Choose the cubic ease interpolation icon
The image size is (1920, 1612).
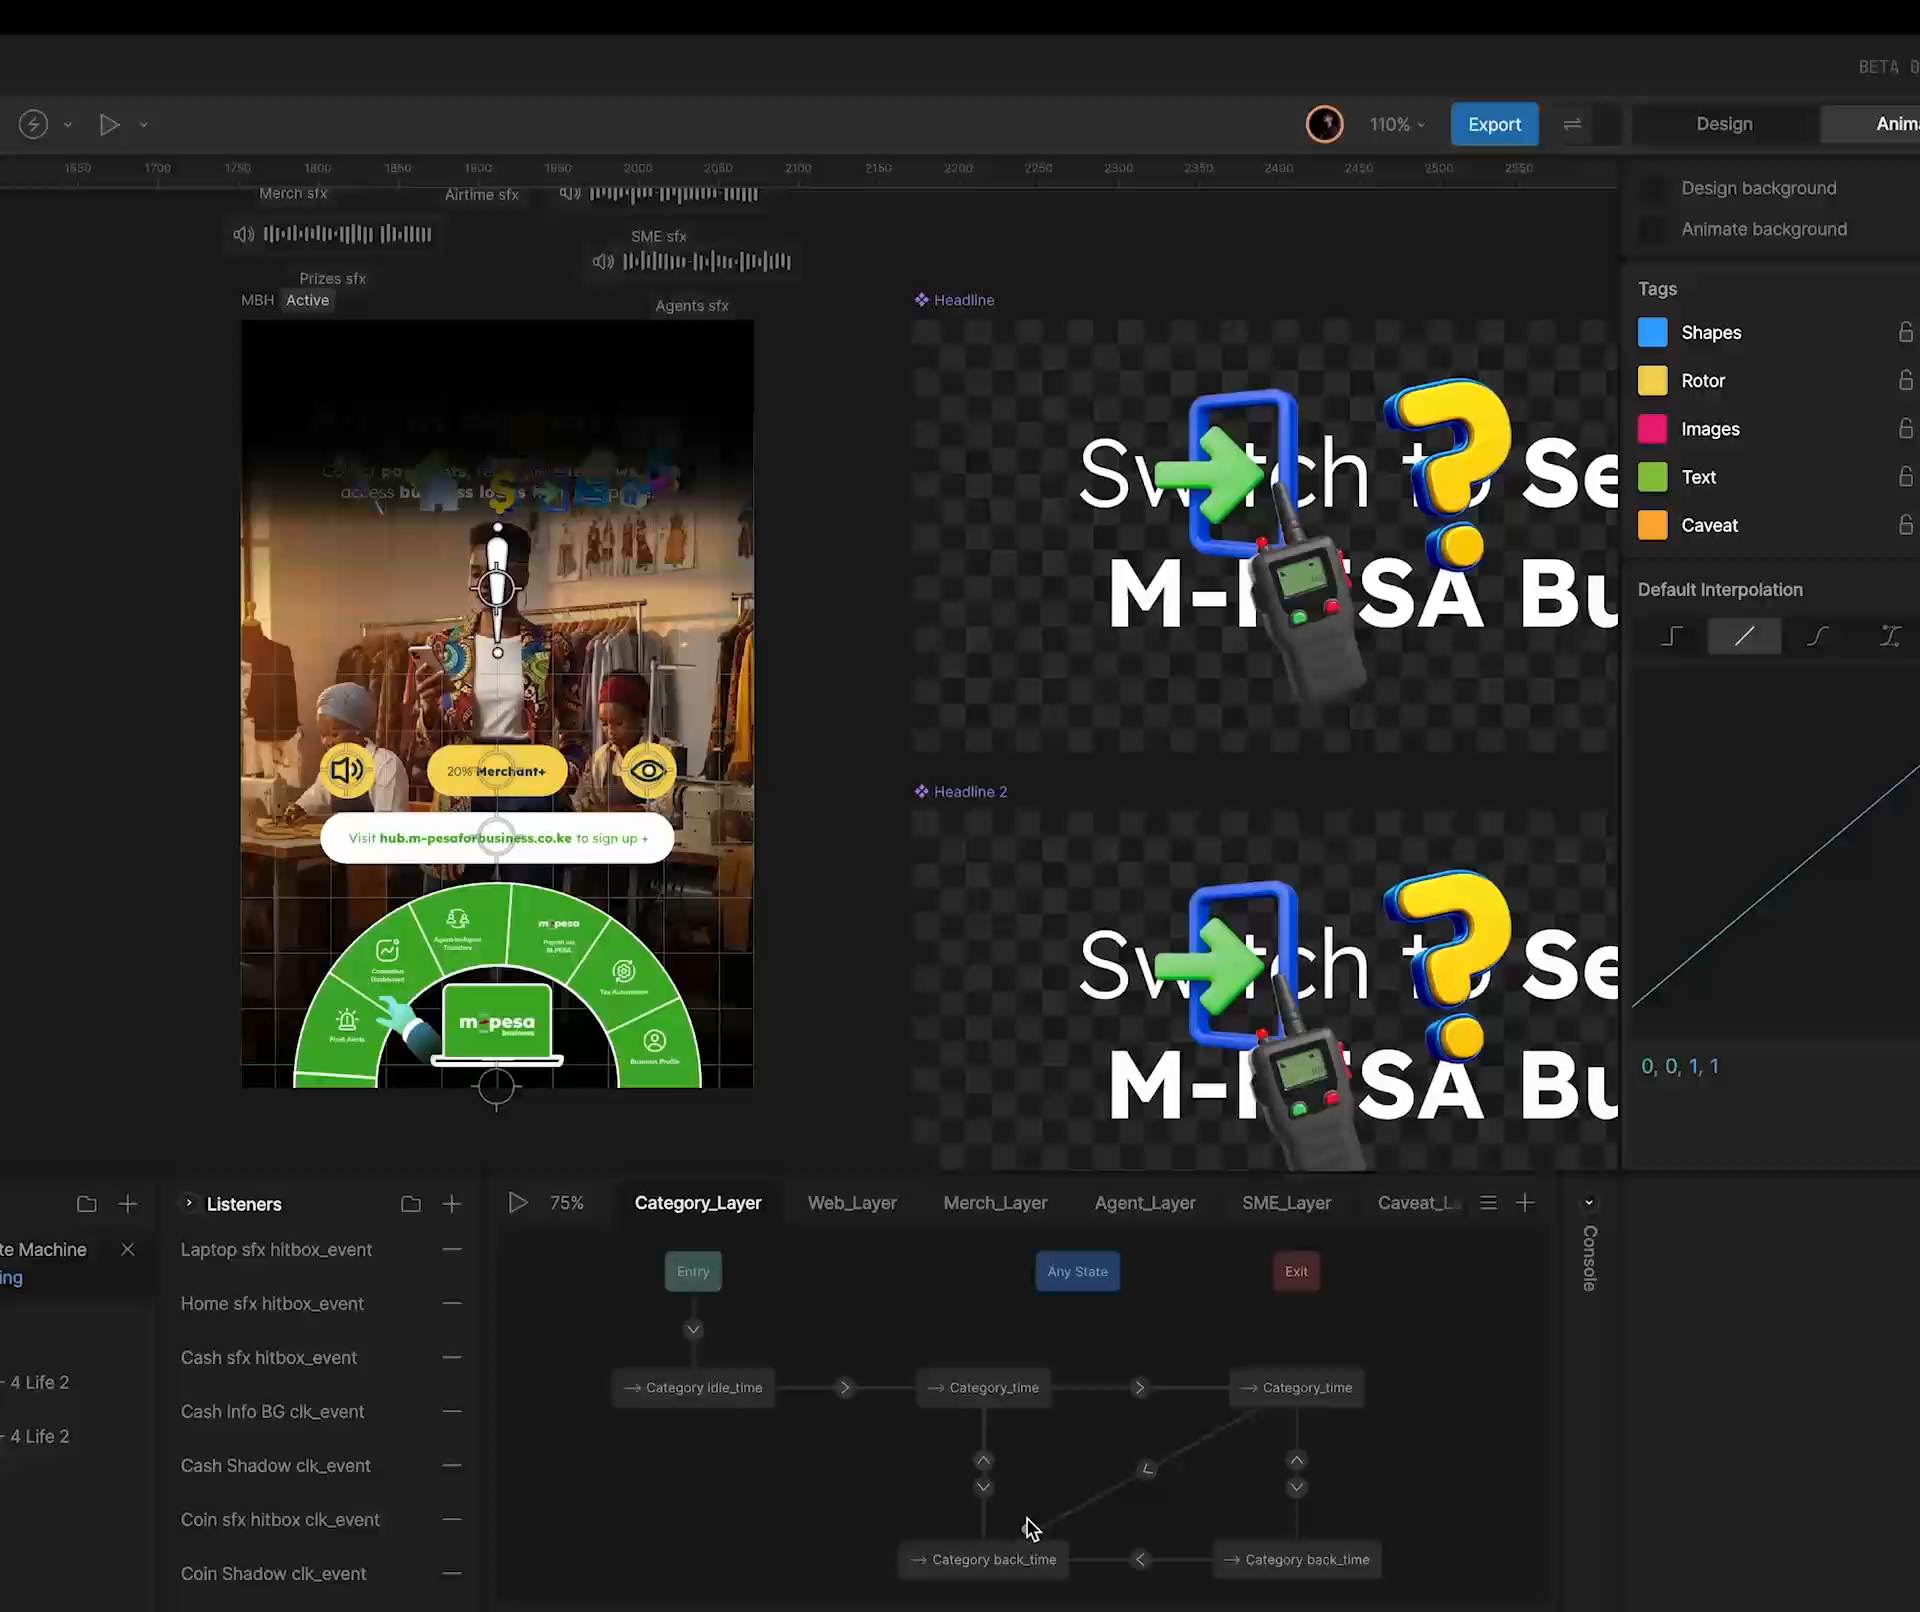click(x=1818, y=636)
